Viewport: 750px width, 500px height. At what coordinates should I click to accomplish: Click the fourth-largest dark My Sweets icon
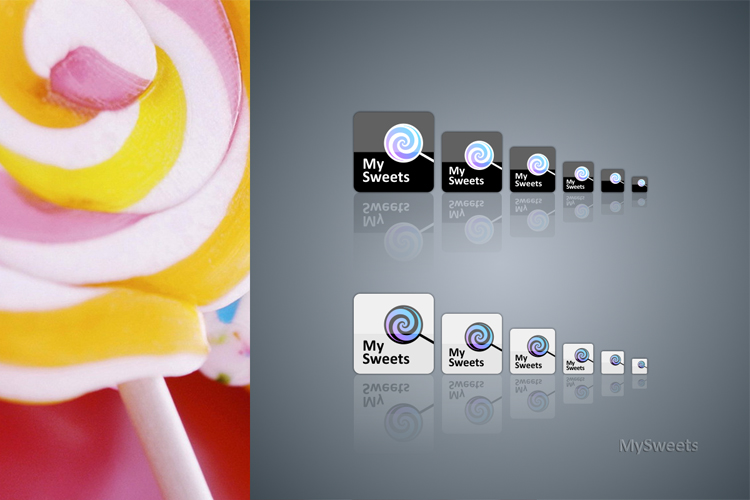(x=578, y=177)
